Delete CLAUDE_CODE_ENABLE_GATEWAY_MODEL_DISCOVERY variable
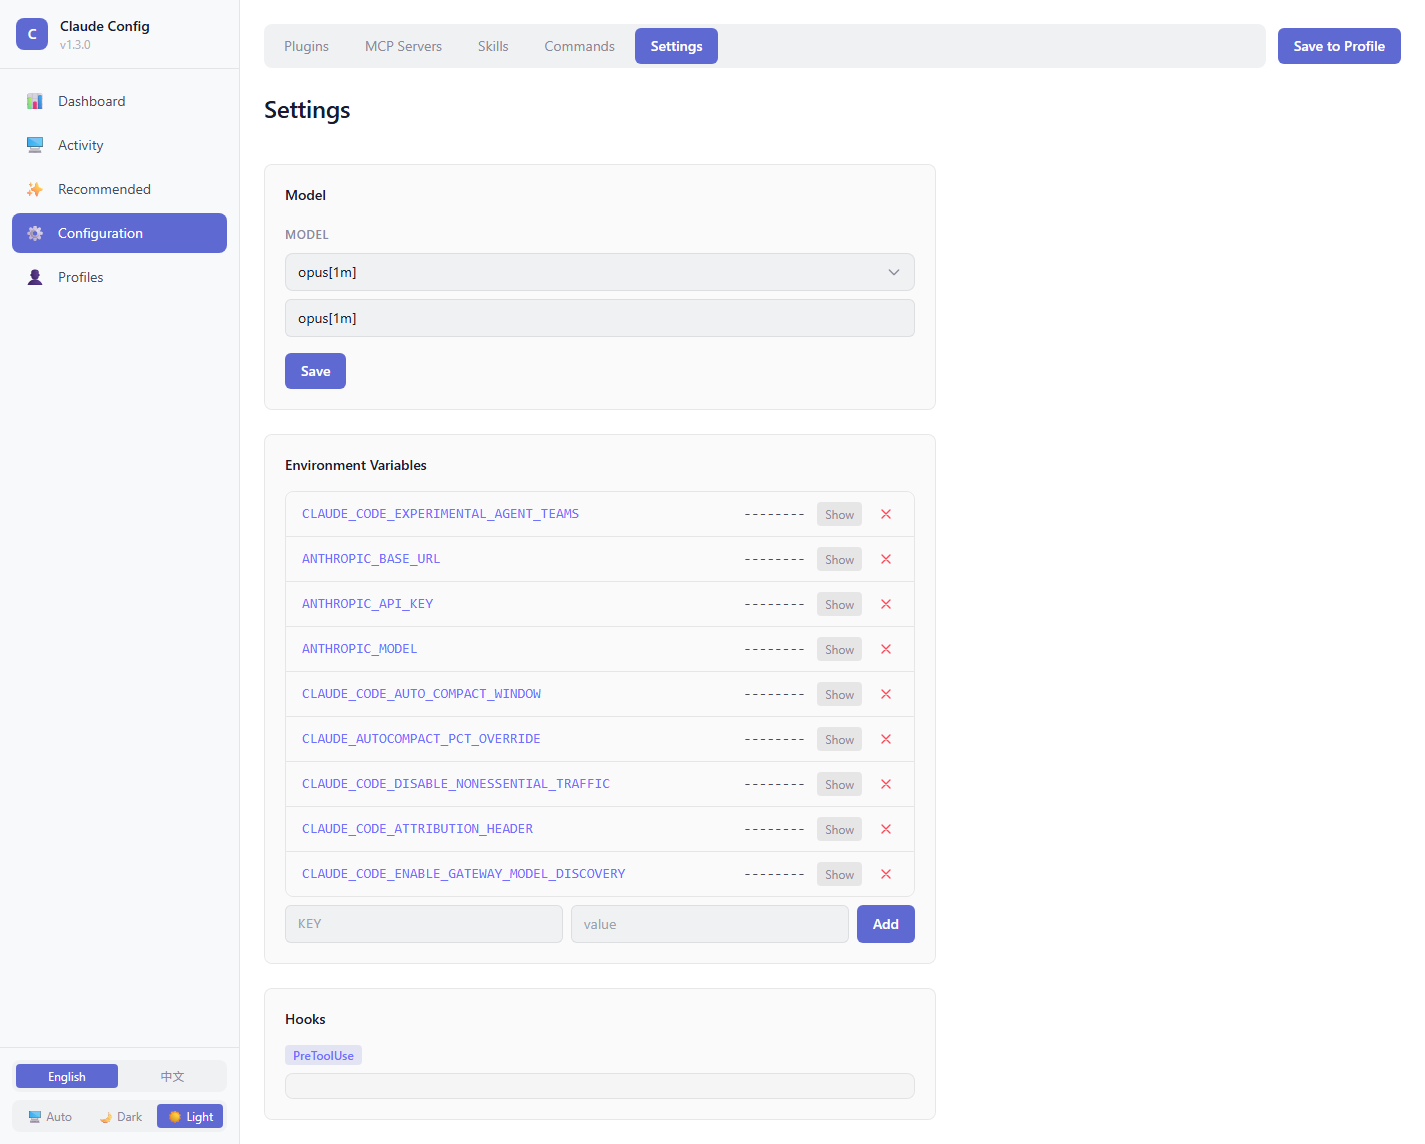This screenshot has width=1425, height=1144. (886, 874)
